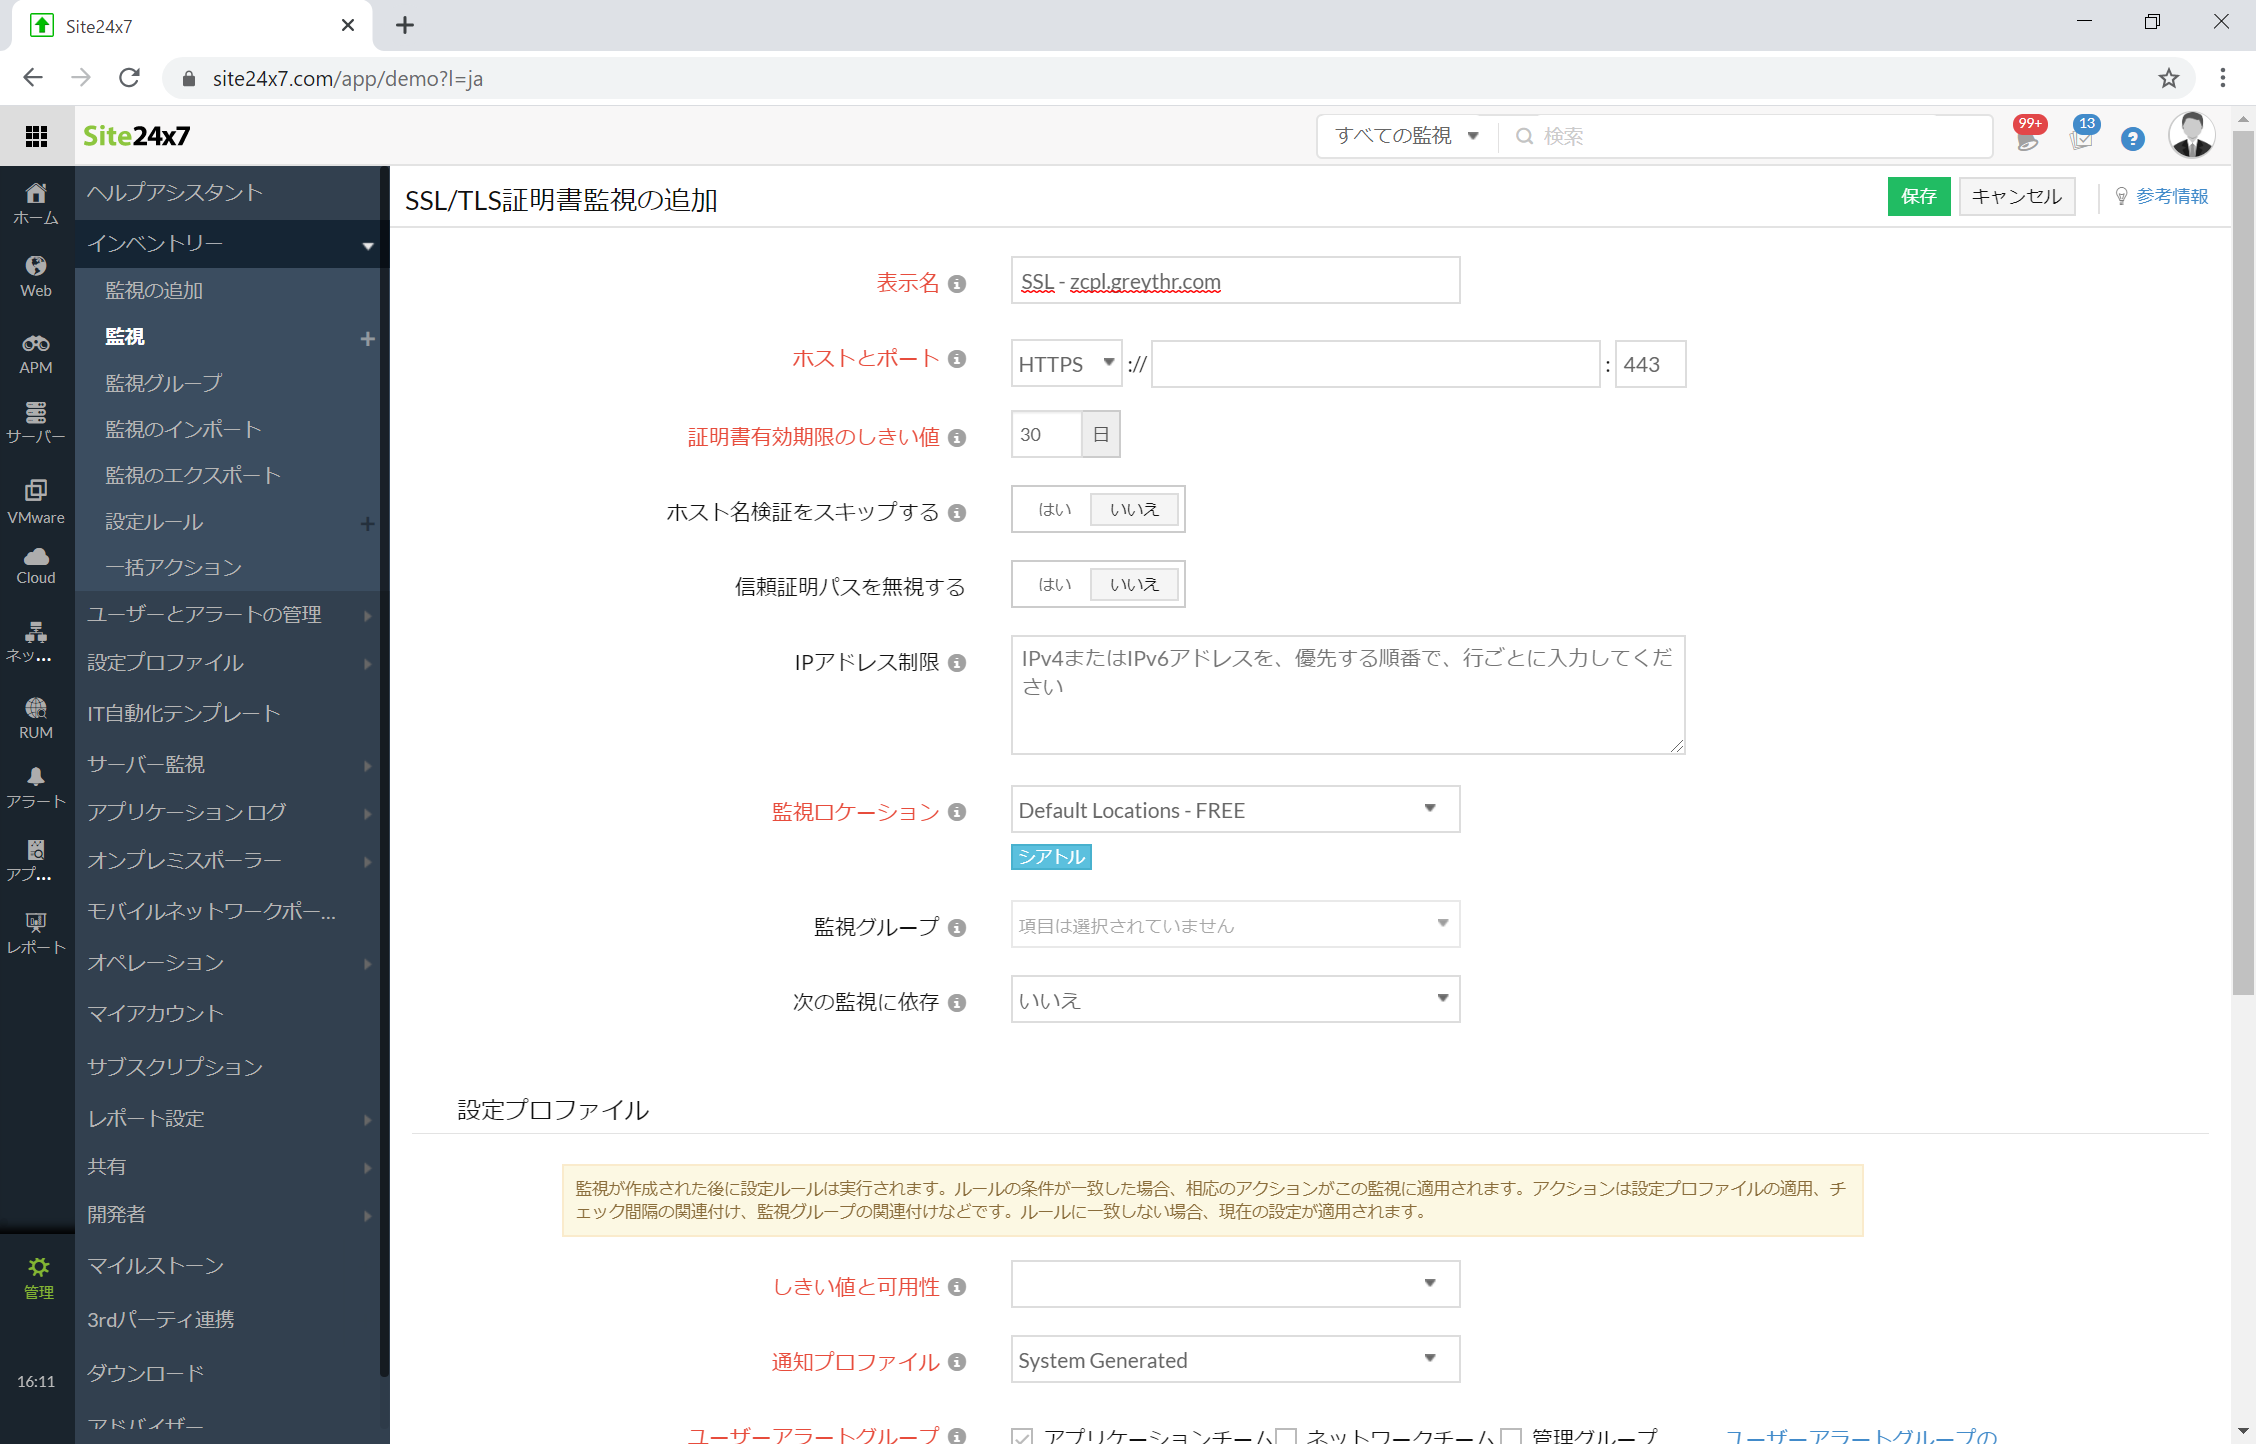Toggle ホスト名検証をスキップする to はい

click(x=1052, y=508)
